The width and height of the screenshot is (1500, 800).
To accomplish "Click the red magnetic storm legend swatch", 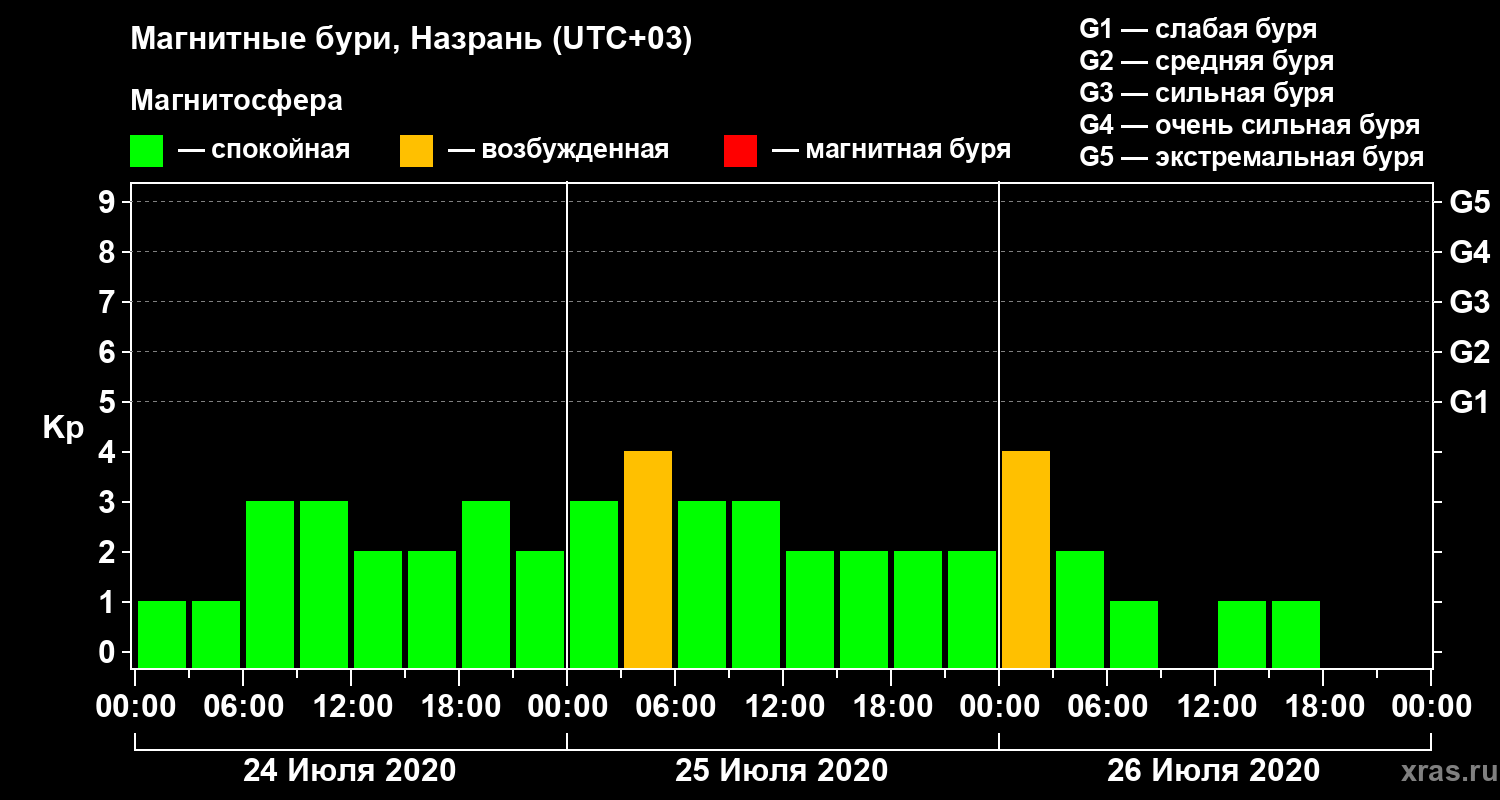I will pos(740,151).
